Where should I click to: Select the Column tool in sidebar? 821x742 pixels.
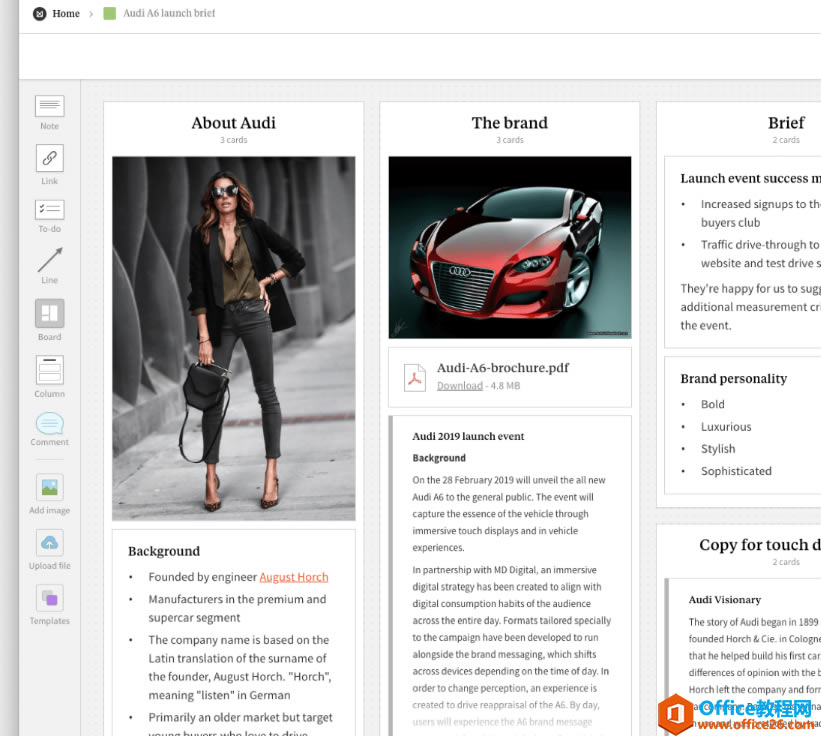pyautogui.click(x=50, y=370)
